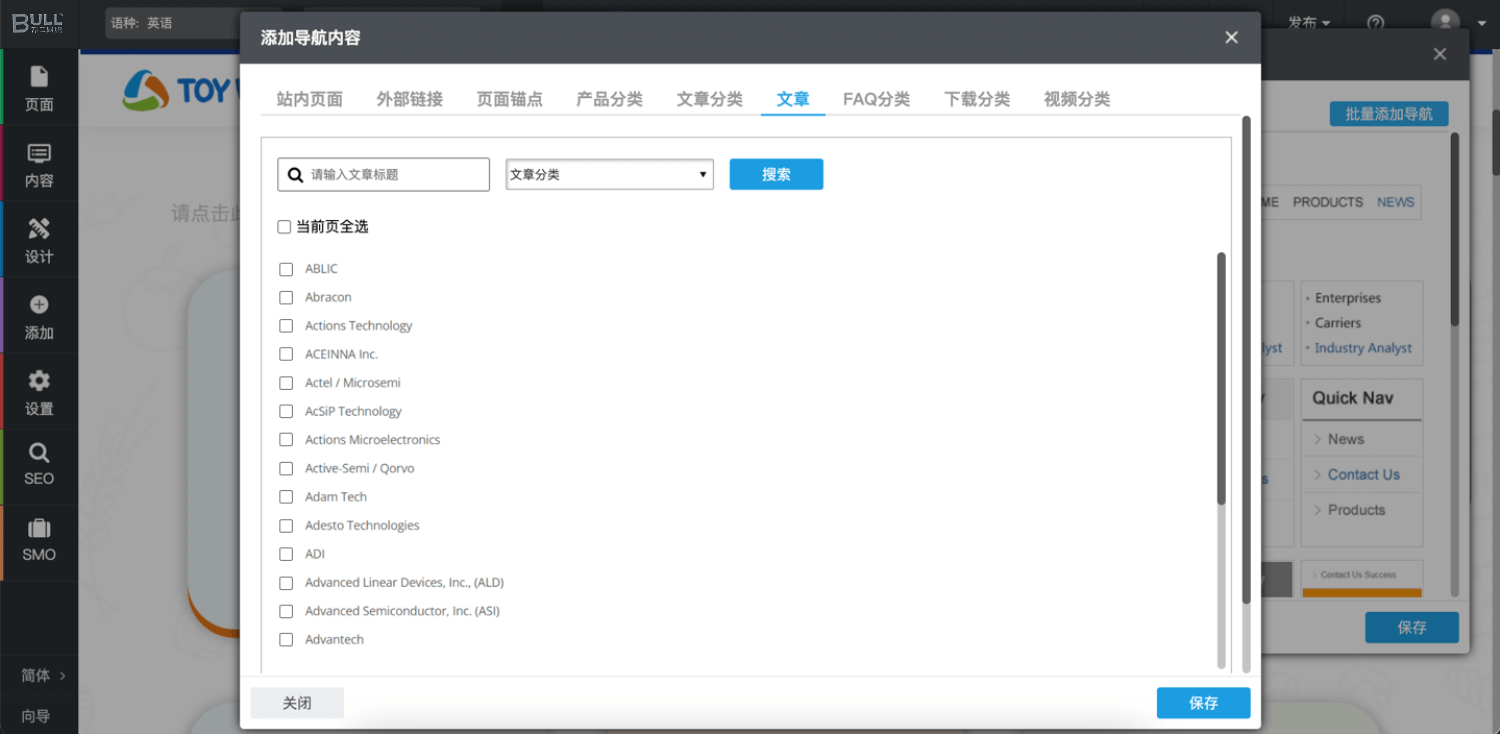
Task: Open the 页面 (Pages) sidebar icon
Action: click(39, 78)
